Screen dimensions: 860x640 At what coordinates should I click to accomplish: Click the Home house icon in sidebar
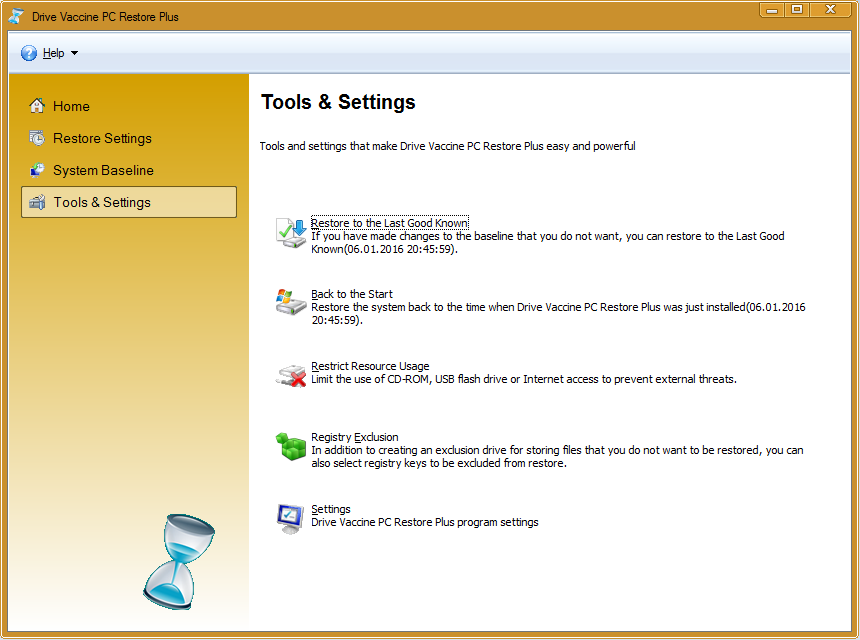click(37, 105)
